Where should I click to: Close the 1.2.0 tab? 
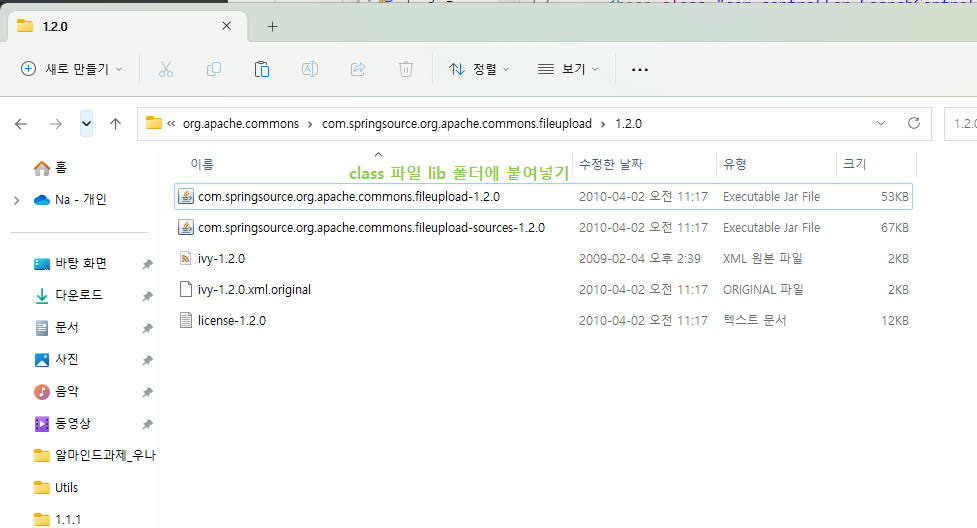pyautogui.click(x=227, y=26)
